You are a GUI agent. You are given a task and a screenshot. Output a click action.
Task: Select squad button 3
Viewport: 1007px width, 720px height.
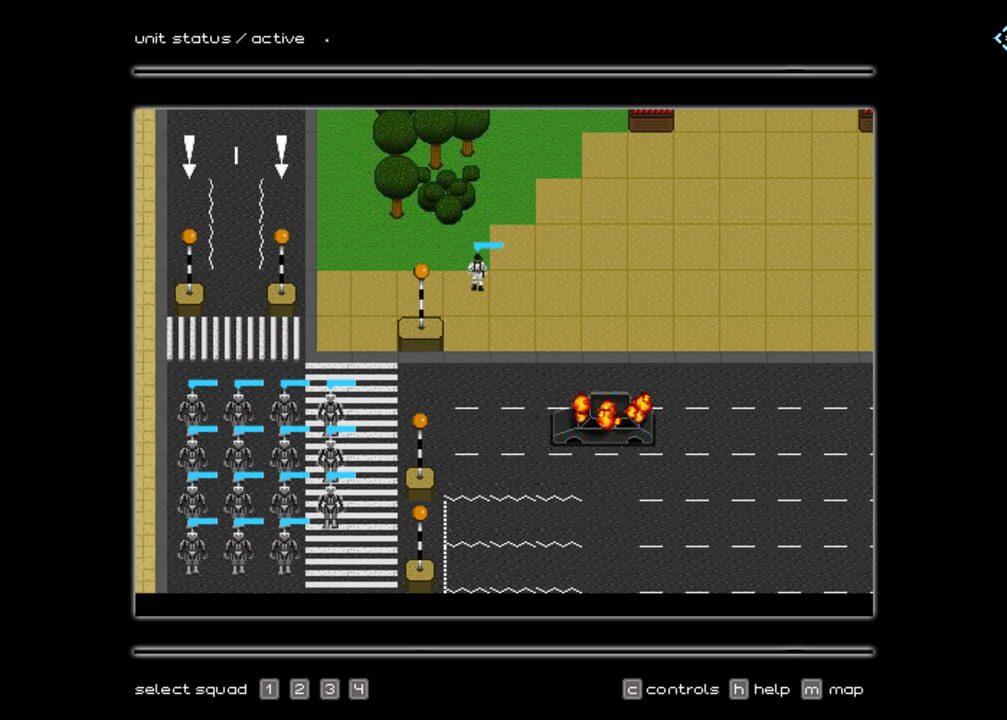click(328, 689)
